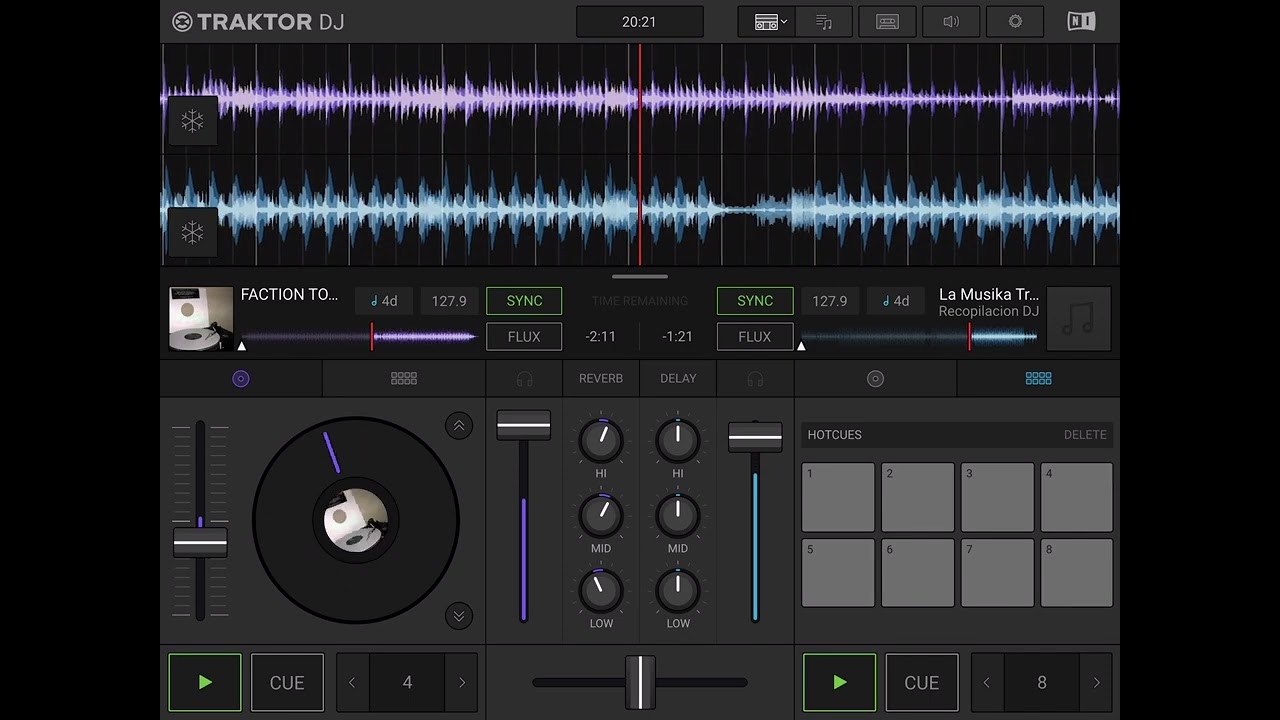Viewport: 1280px width, 720px height.
Task: Trigger hotcue pad 8
Action: coord(1077,573)
